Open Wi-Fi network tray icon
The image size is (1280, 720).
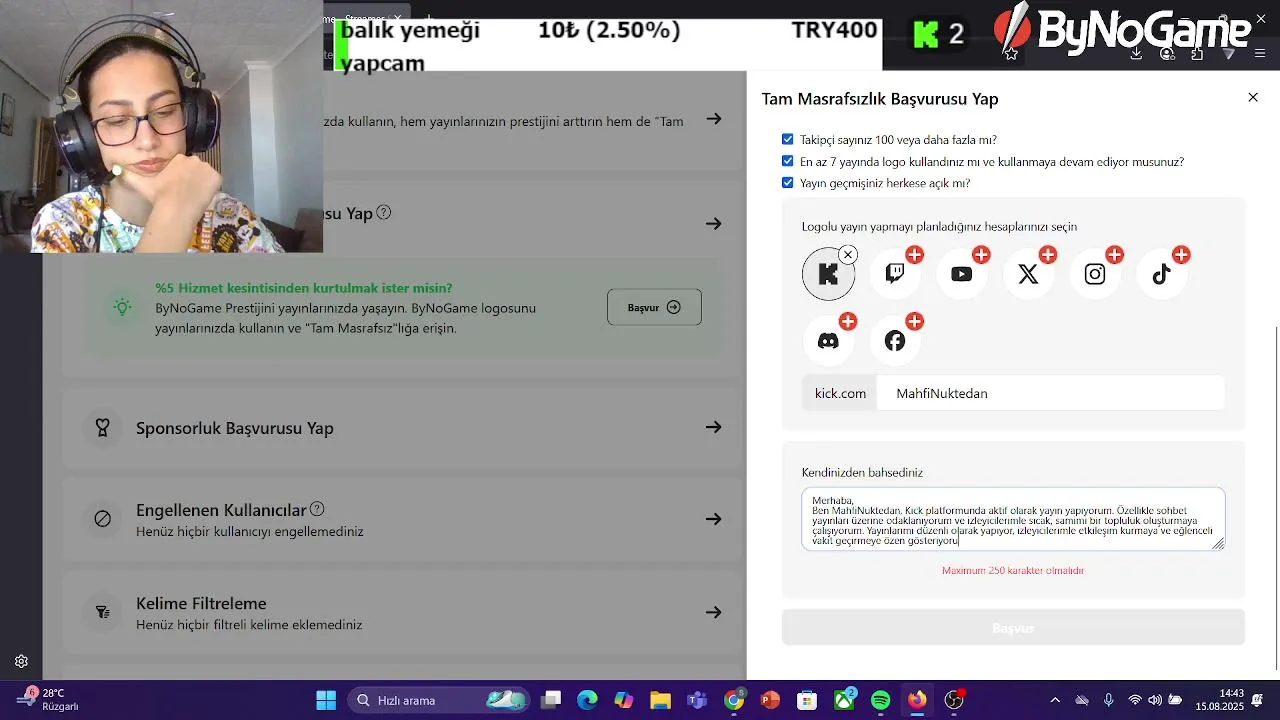click(1134, 700)
